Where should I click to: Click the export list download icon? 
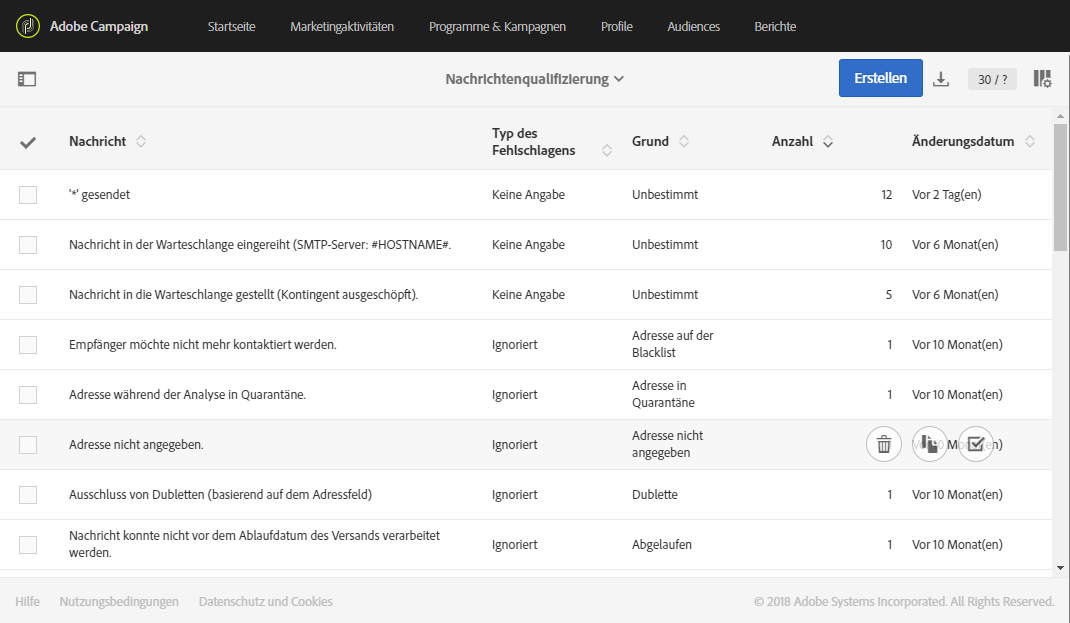[x=940, y=79]
